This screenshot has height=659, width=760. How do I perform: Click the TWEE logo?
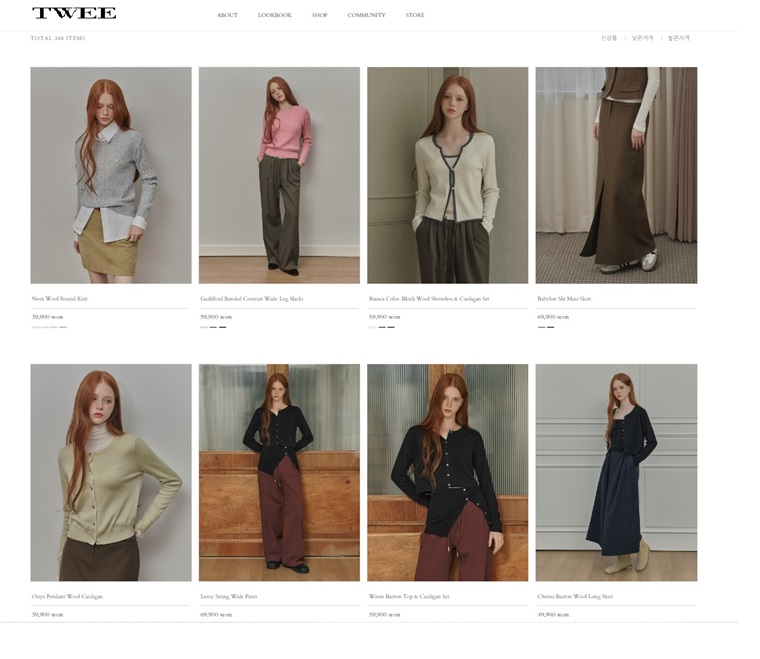[x=74, y=13]
